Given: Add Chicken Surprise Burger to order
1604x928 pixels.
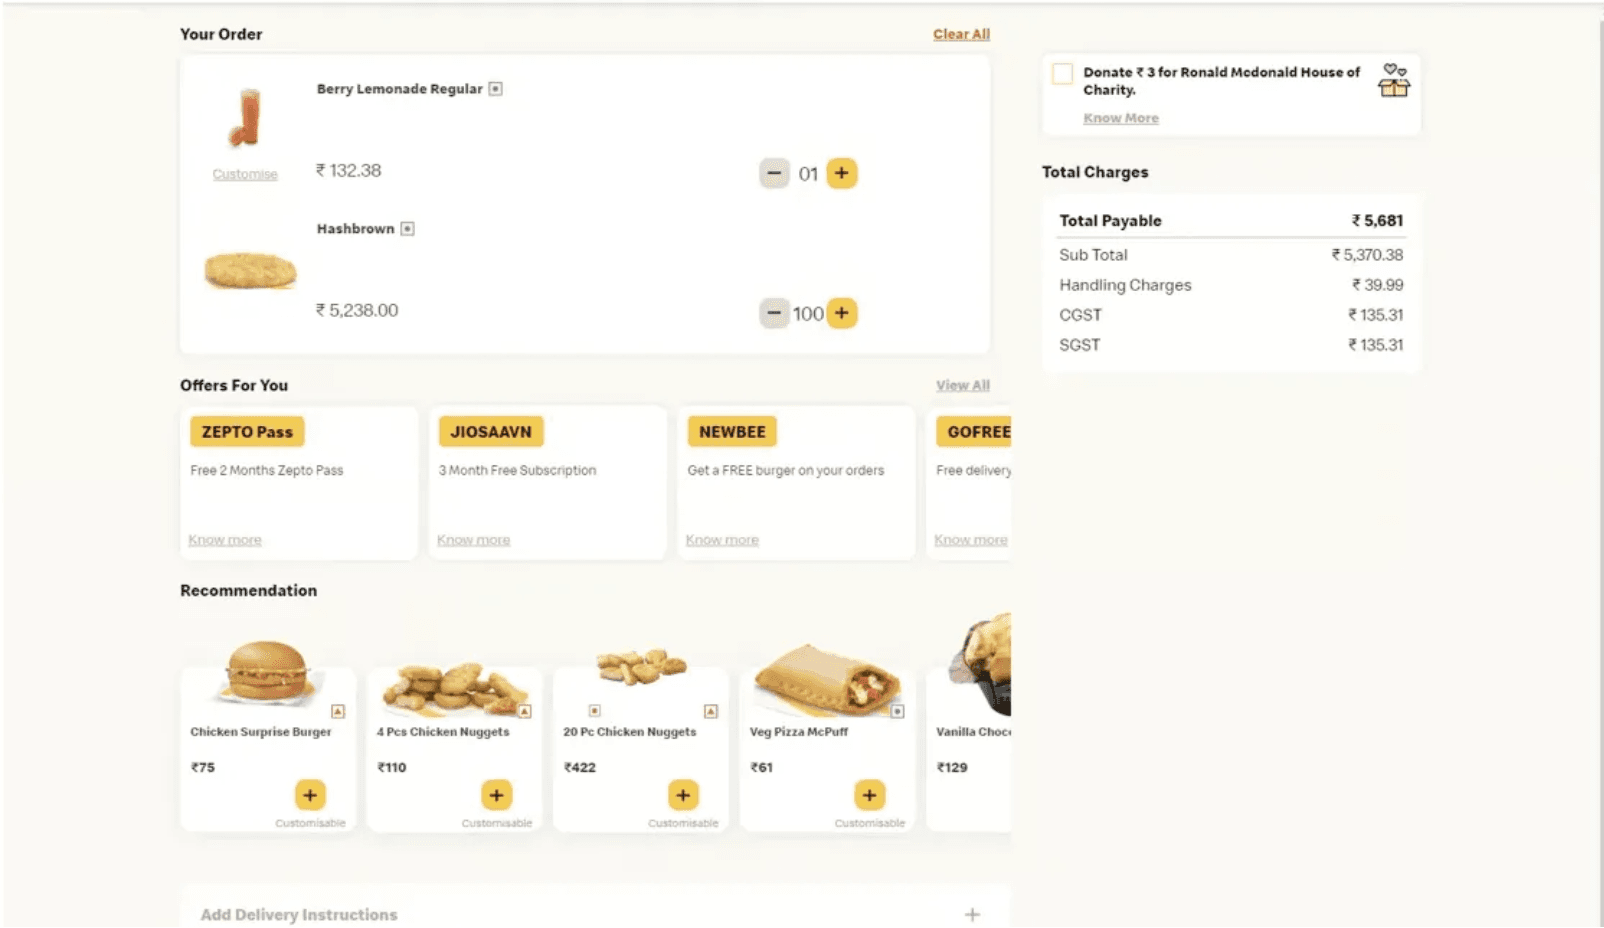Looking at the screenshot, I should click(x=310, y=795).
